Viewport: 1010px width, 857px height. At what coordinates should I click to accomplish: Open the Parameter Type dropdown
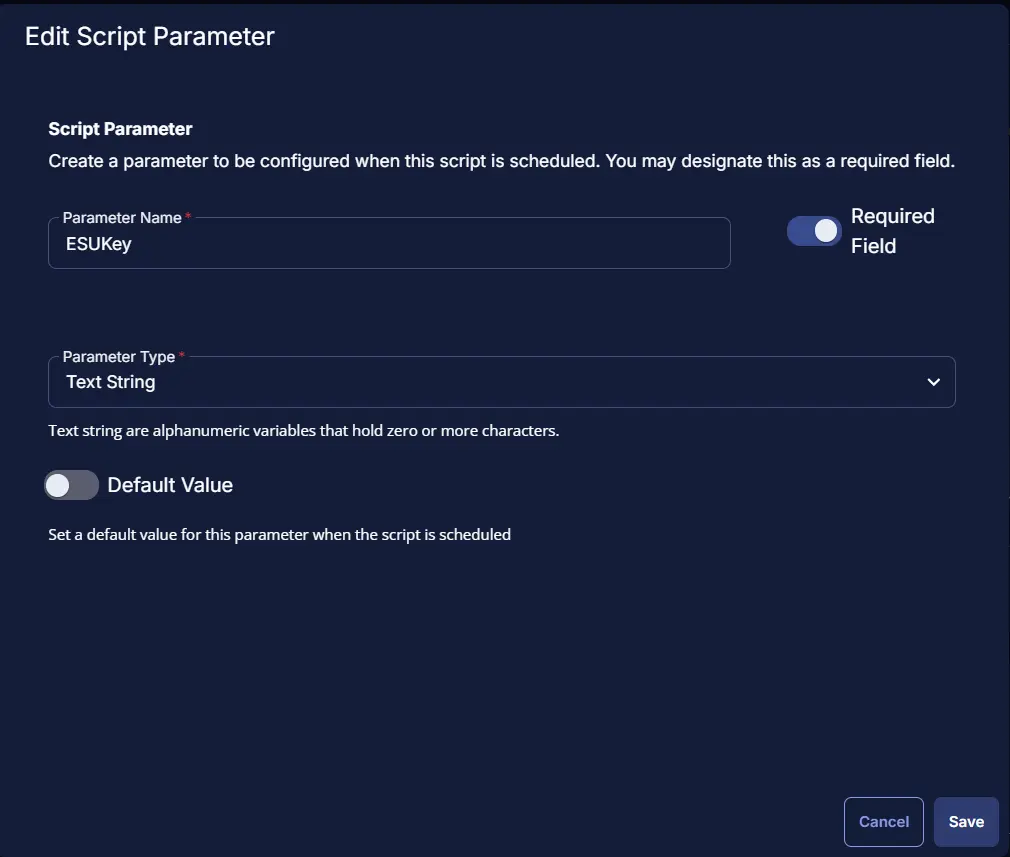(500, 382)
